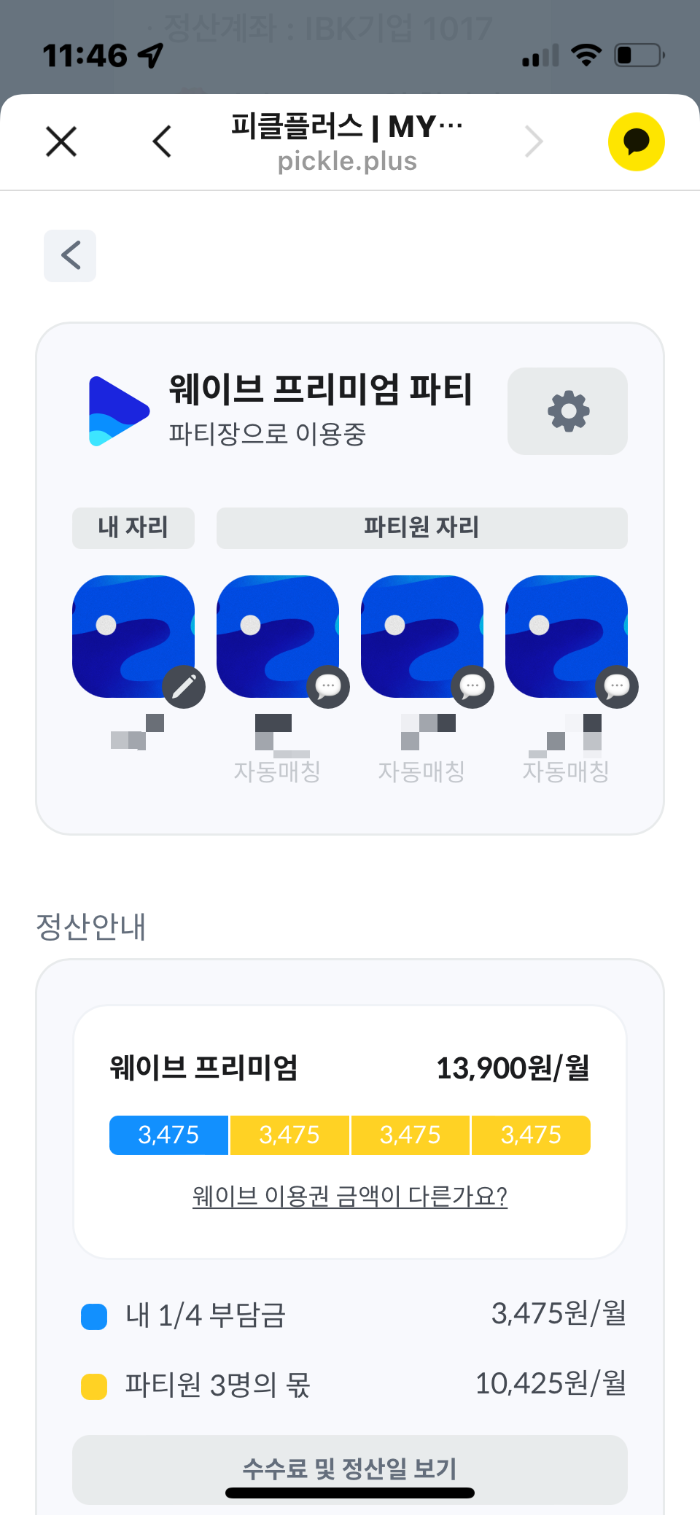Open the party settings gear icon

(x=567, y=411)
